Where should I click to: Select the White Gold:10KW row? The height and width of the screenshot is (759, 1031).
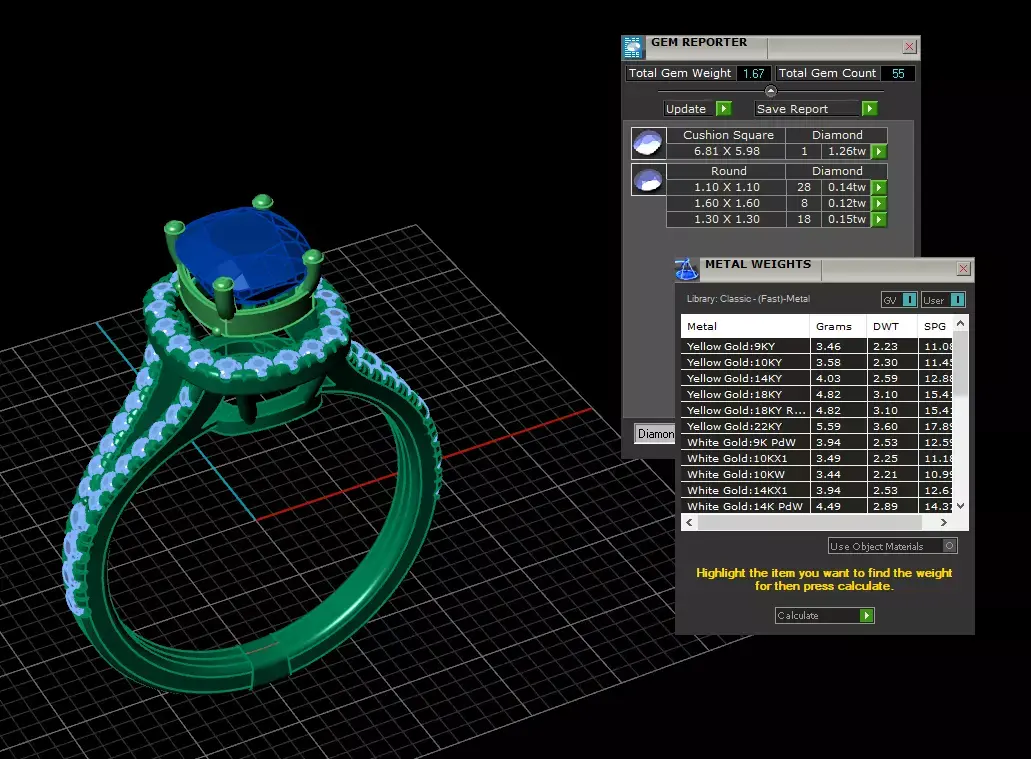click(x=816, y=474)
